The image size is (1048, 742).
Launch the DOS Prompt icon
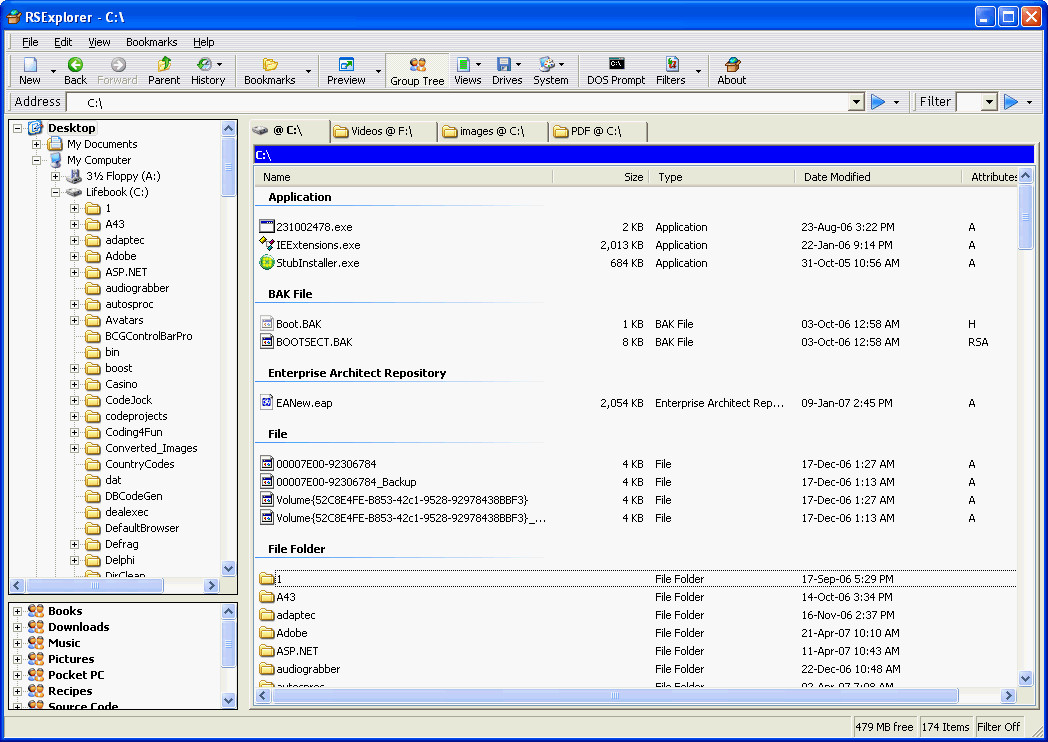tap(616, 64)
